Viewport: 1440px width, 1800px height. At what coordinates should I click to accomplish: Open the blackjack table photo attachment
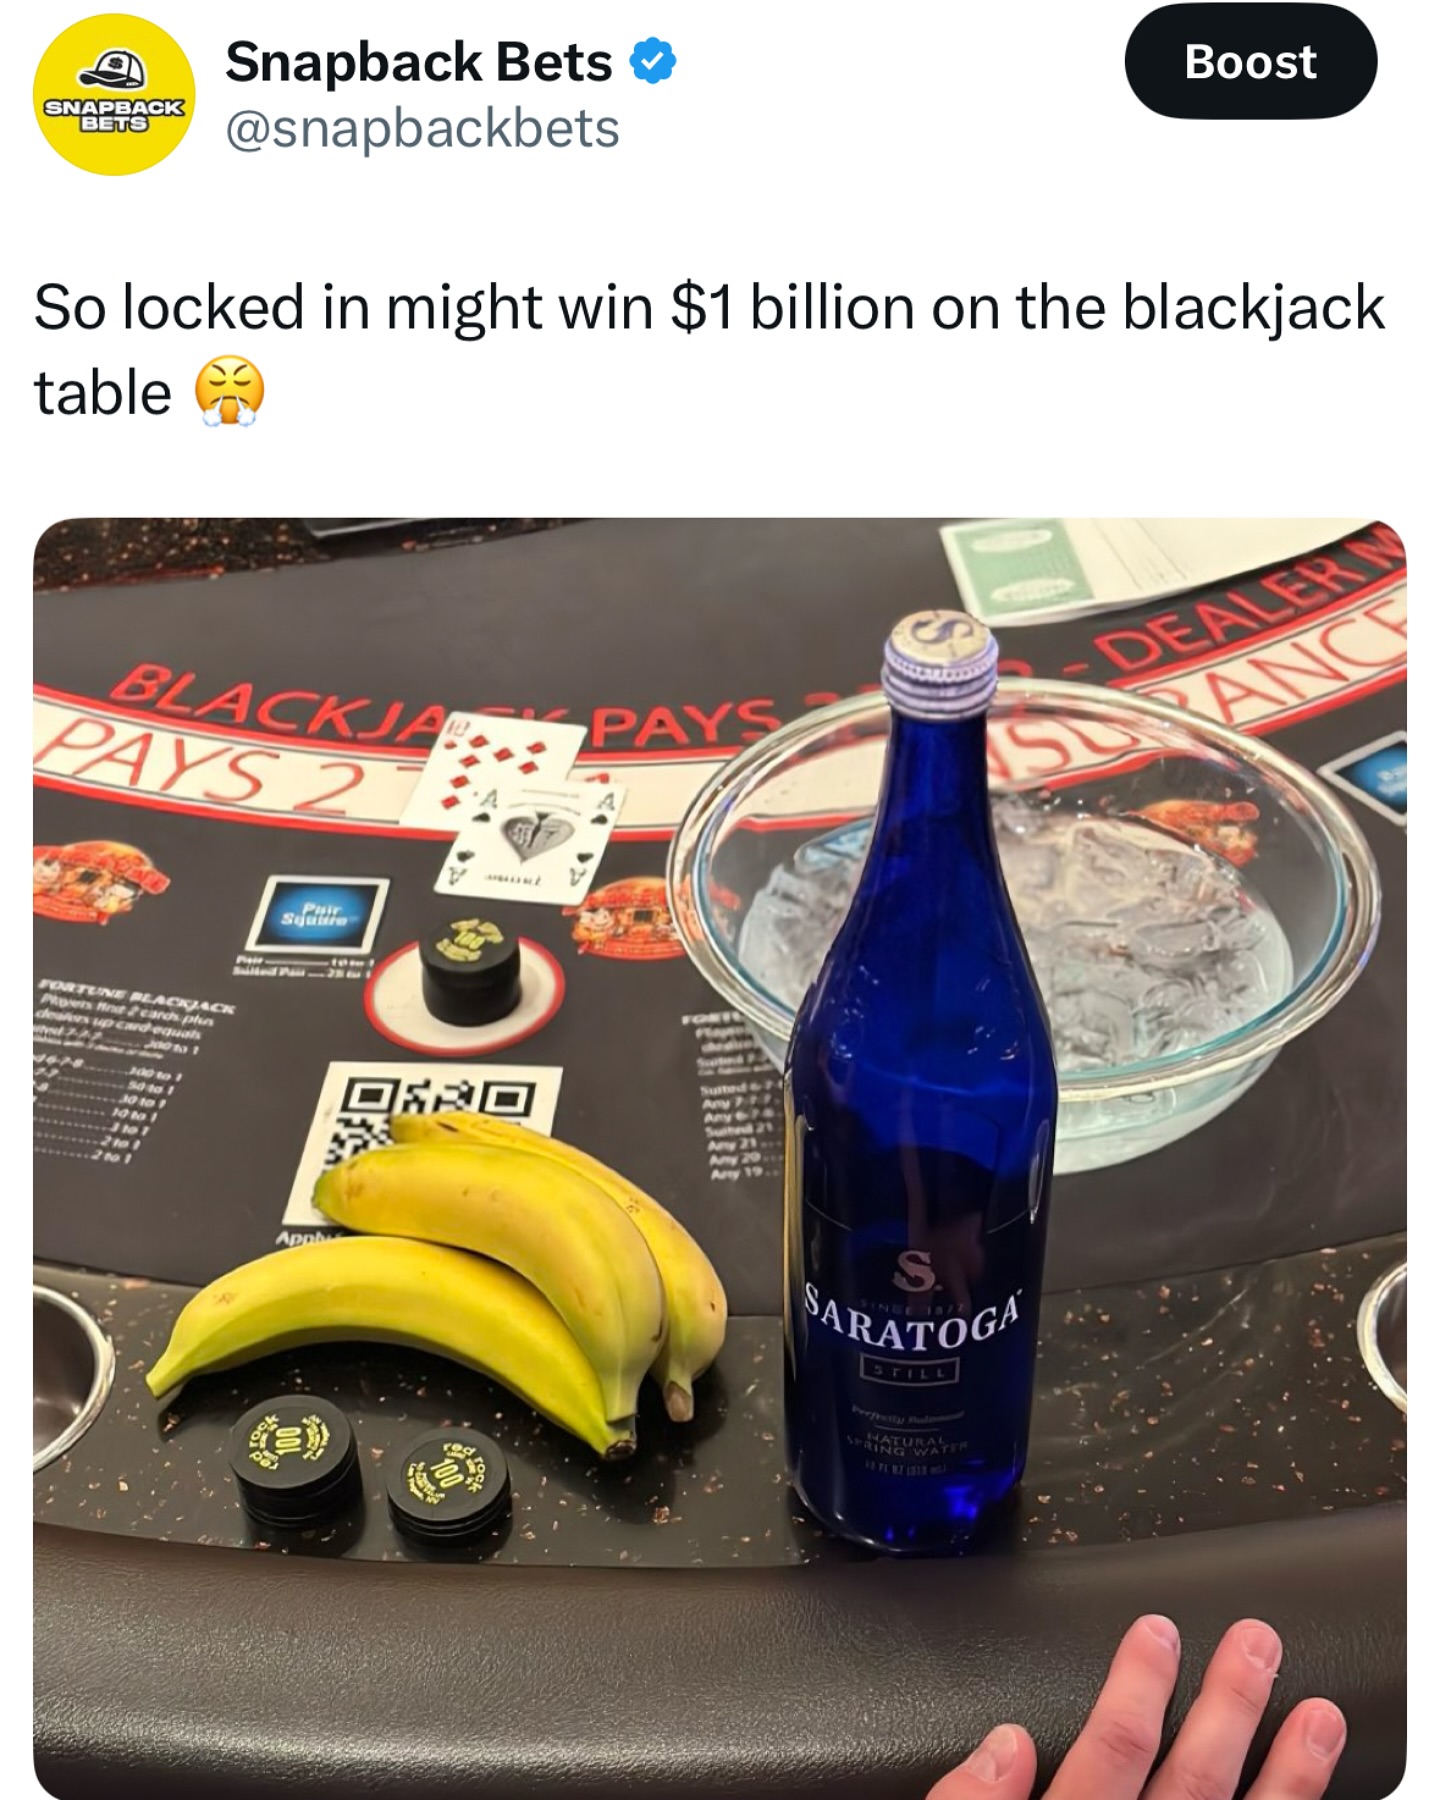click(720, 1158)
